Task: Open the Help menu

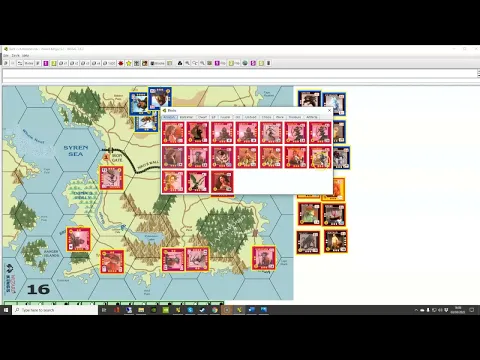Action: 25,55
